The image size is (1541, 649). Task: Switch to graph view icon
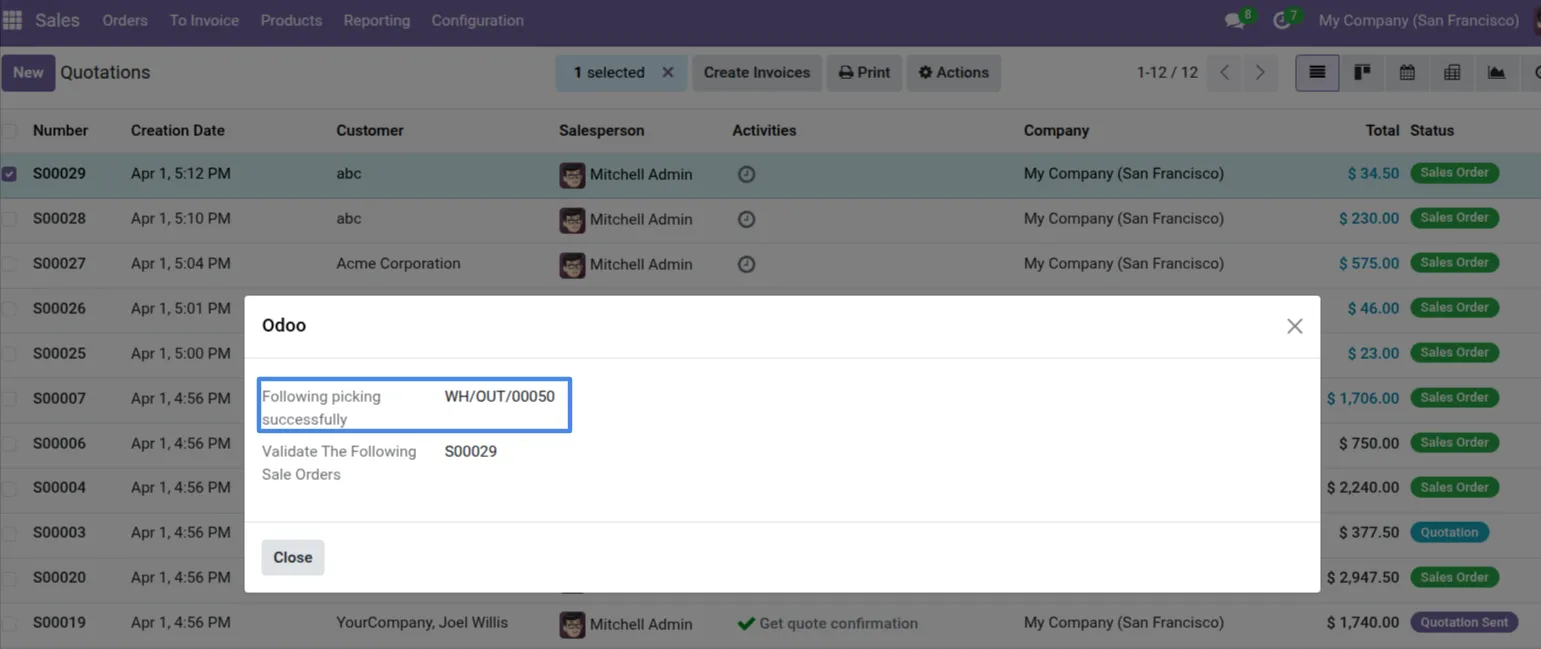1496,72
